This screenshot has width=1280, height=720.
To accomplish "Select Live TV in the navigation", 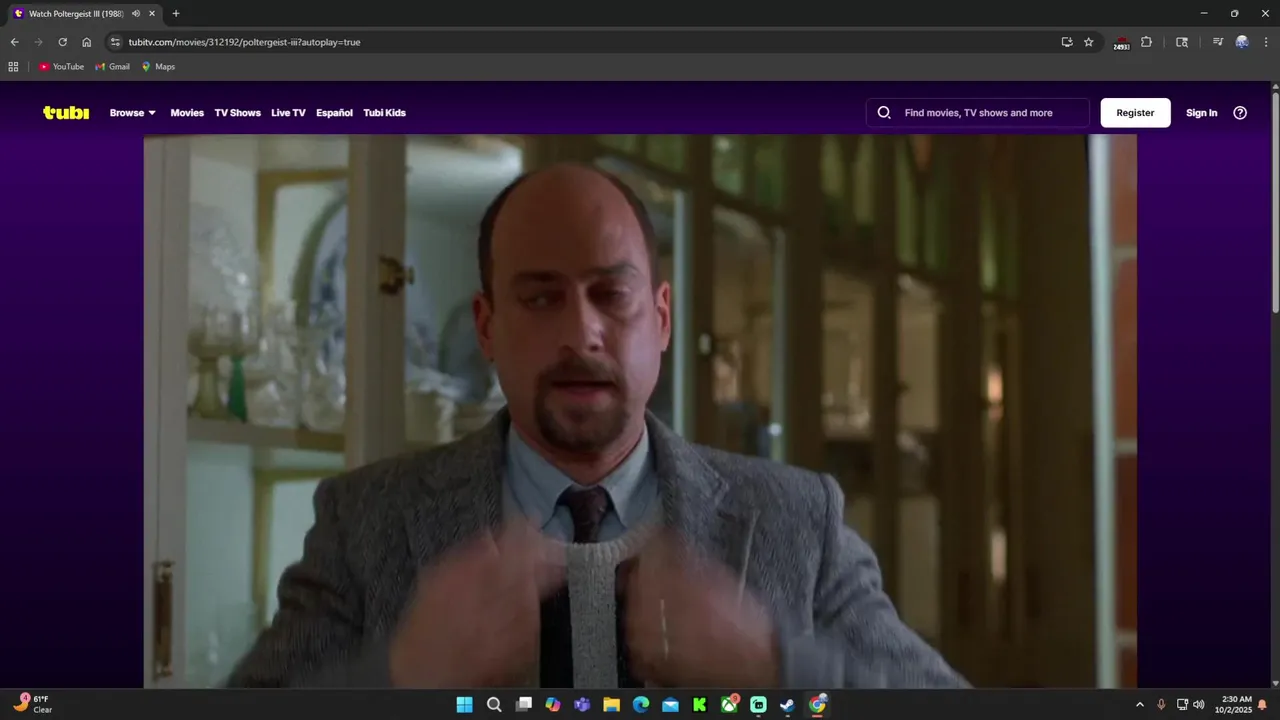I will coord(288,113).
